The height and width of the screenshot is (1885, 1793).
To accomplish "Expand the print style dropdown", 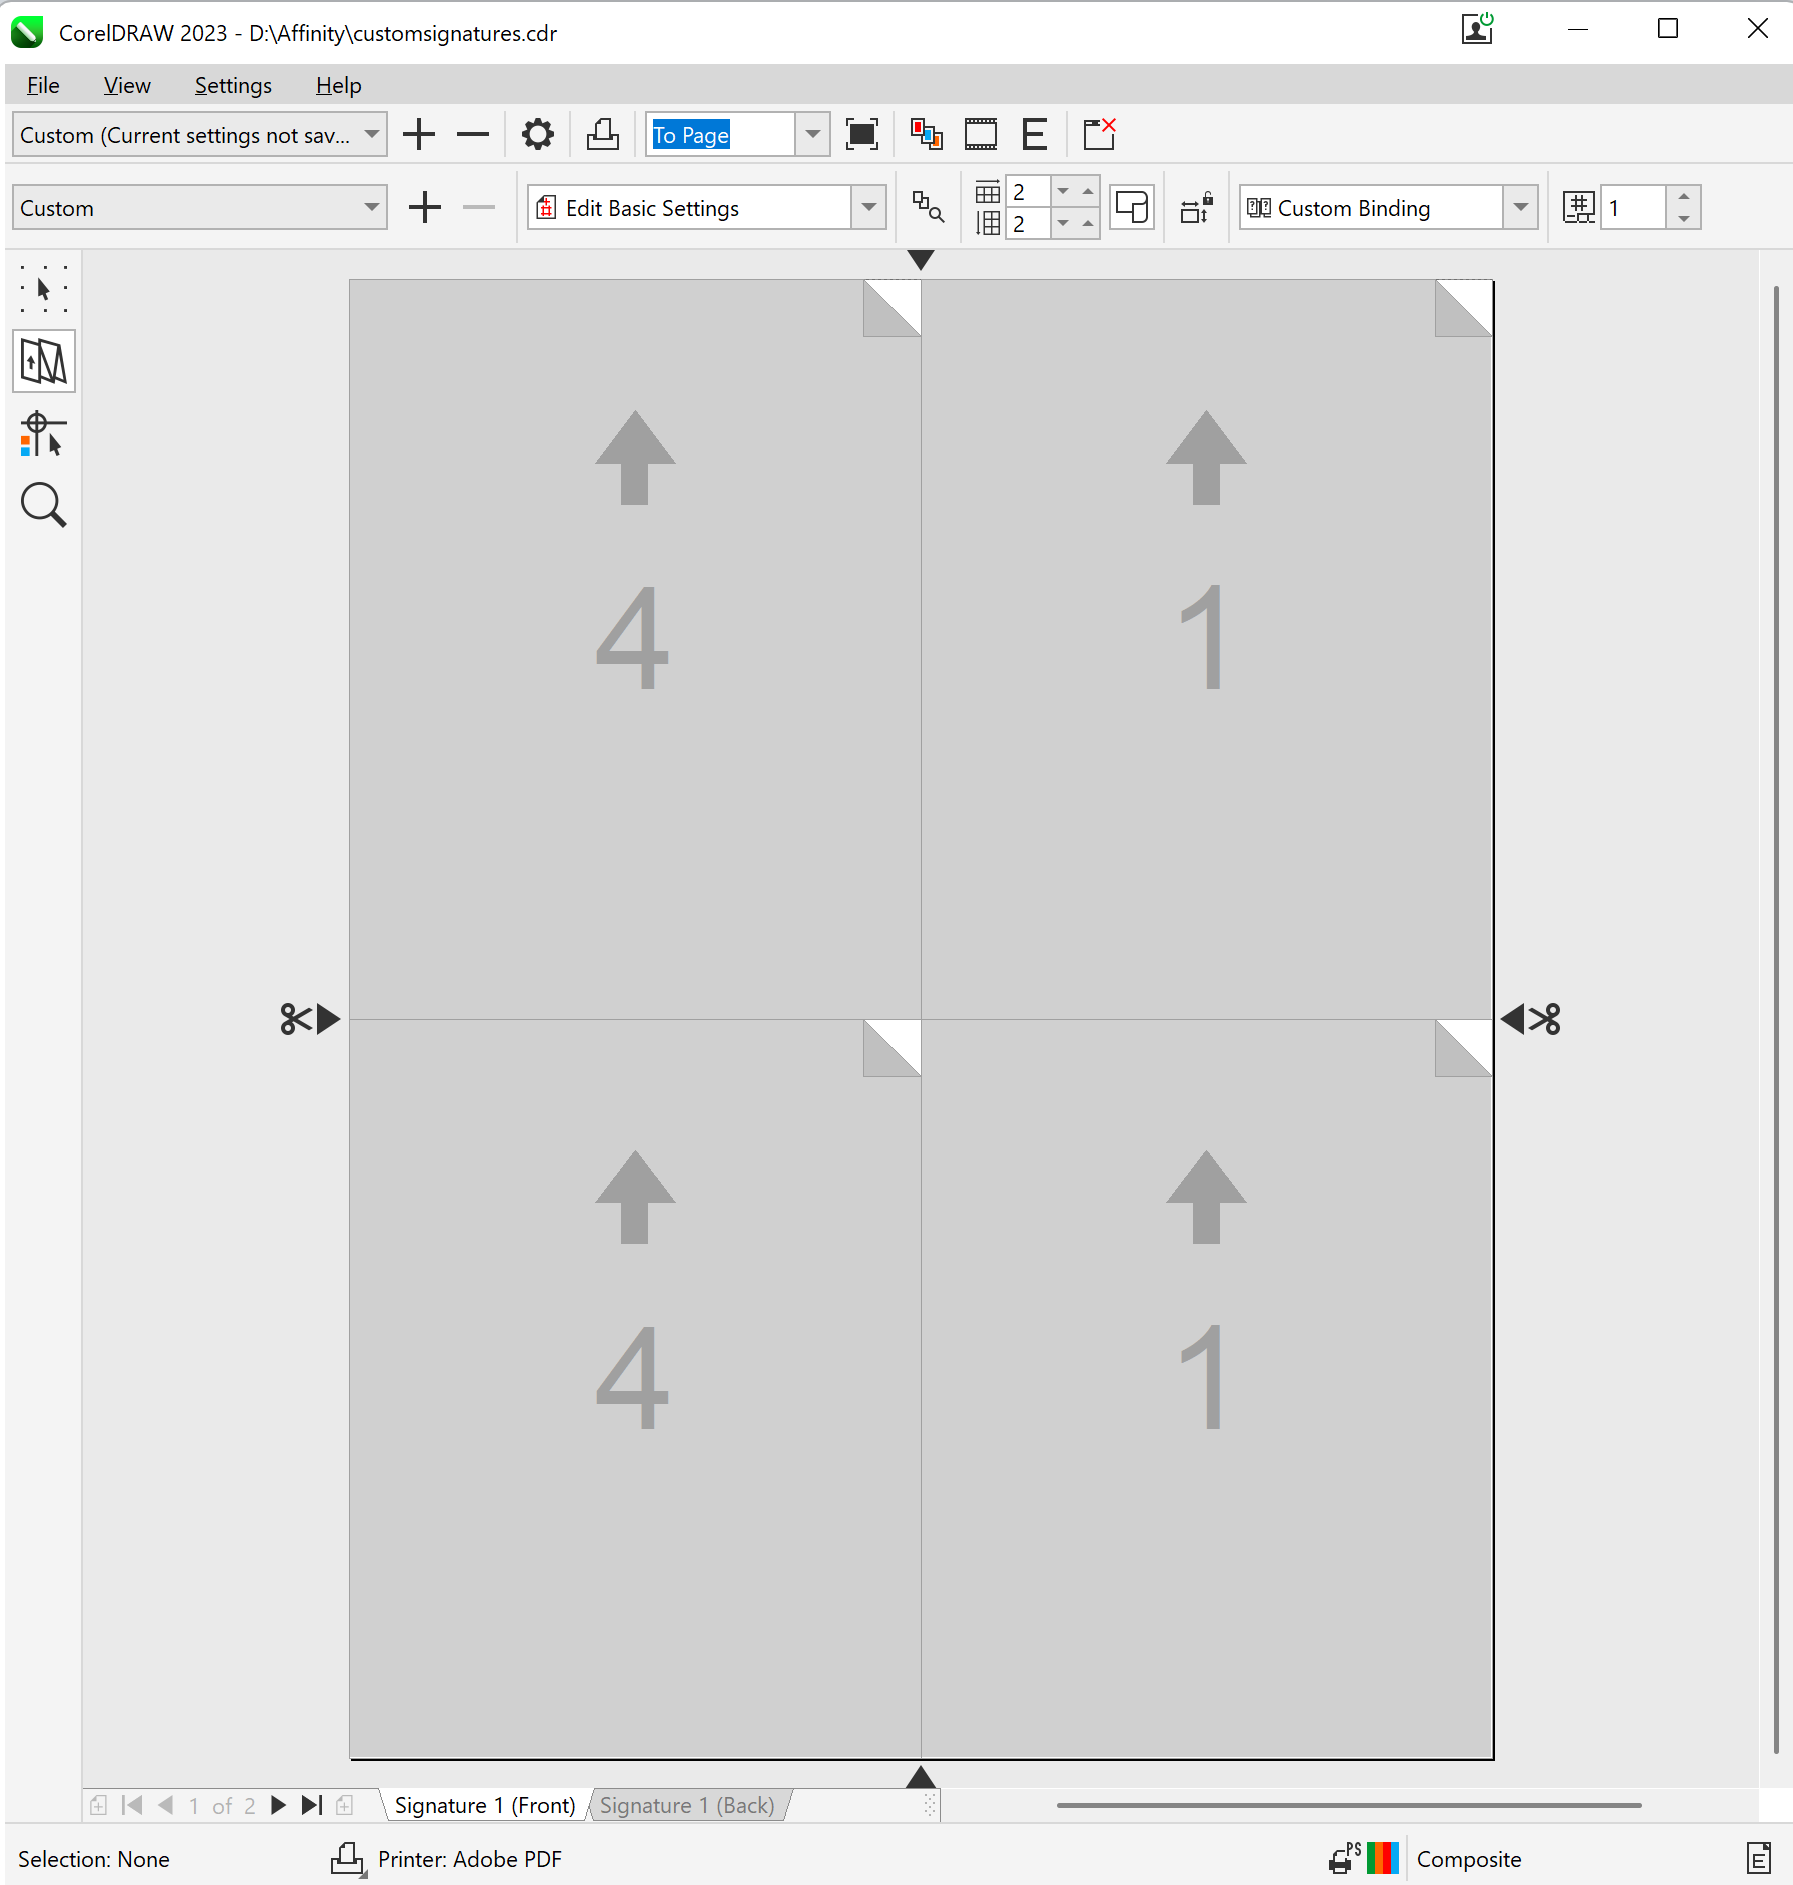I will coord(372,134).
